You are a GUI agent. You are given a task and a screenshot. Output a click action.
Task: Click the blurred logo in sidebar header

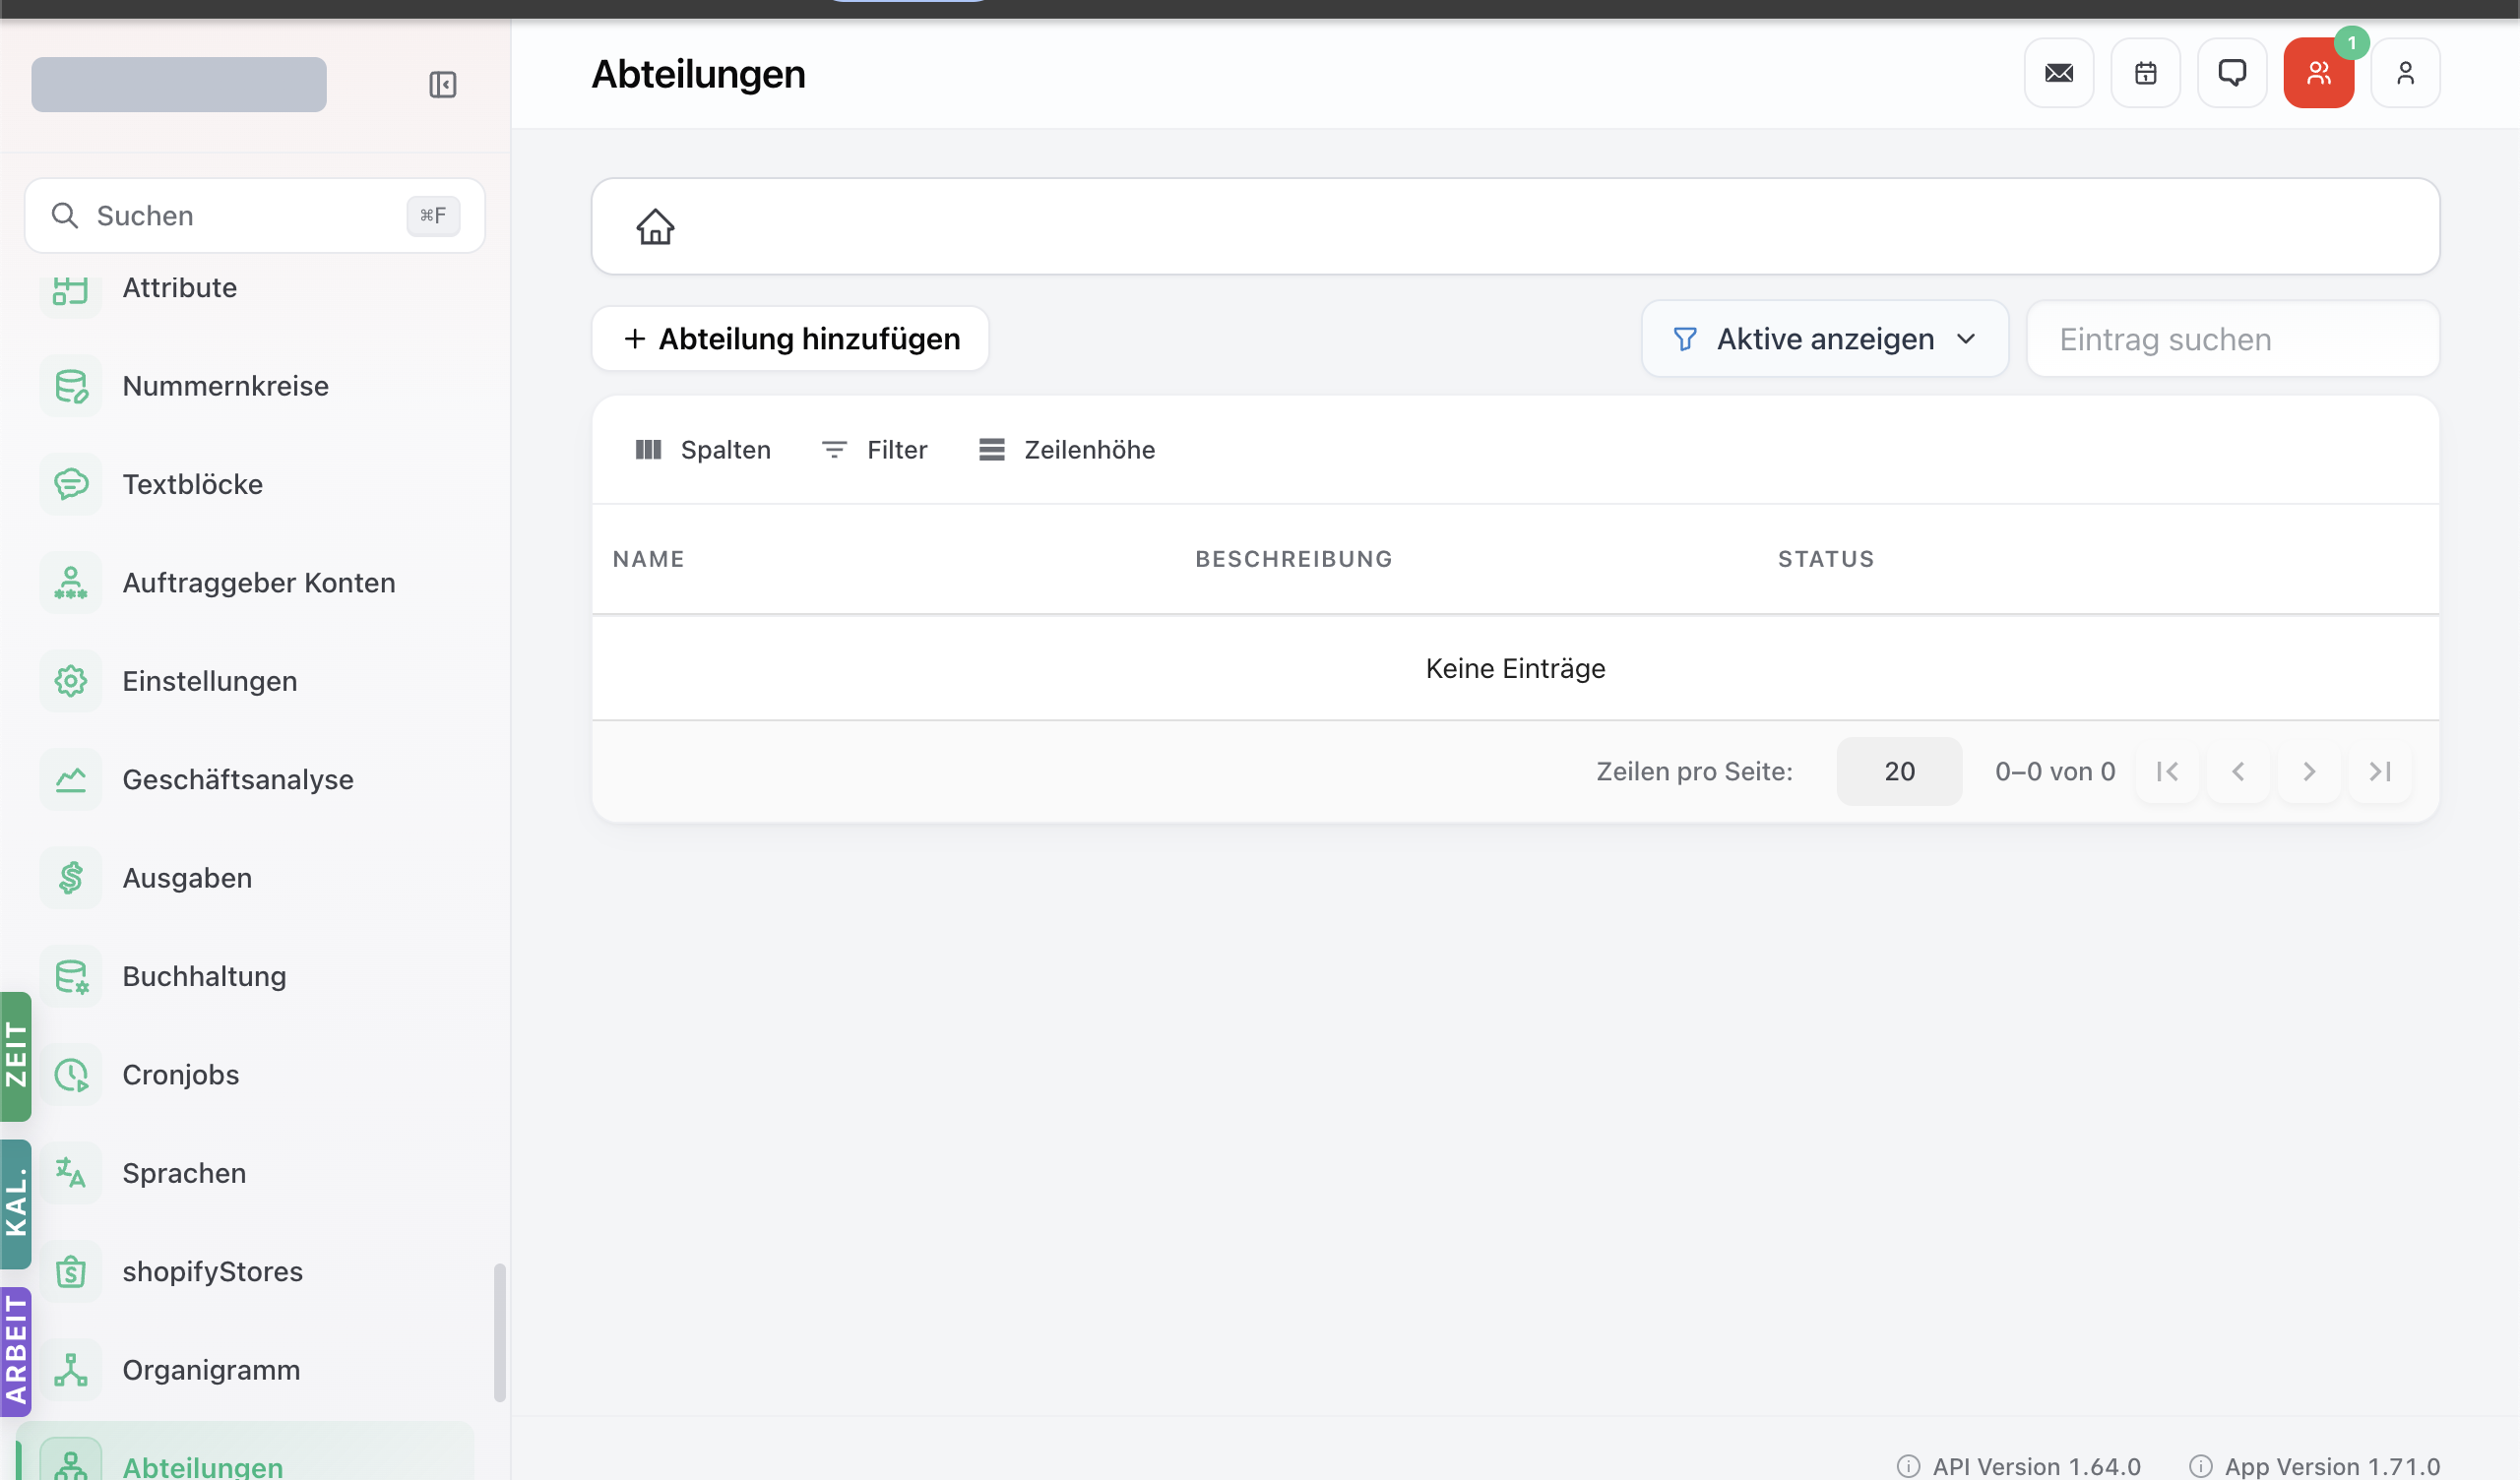click(x=179, y=84)
